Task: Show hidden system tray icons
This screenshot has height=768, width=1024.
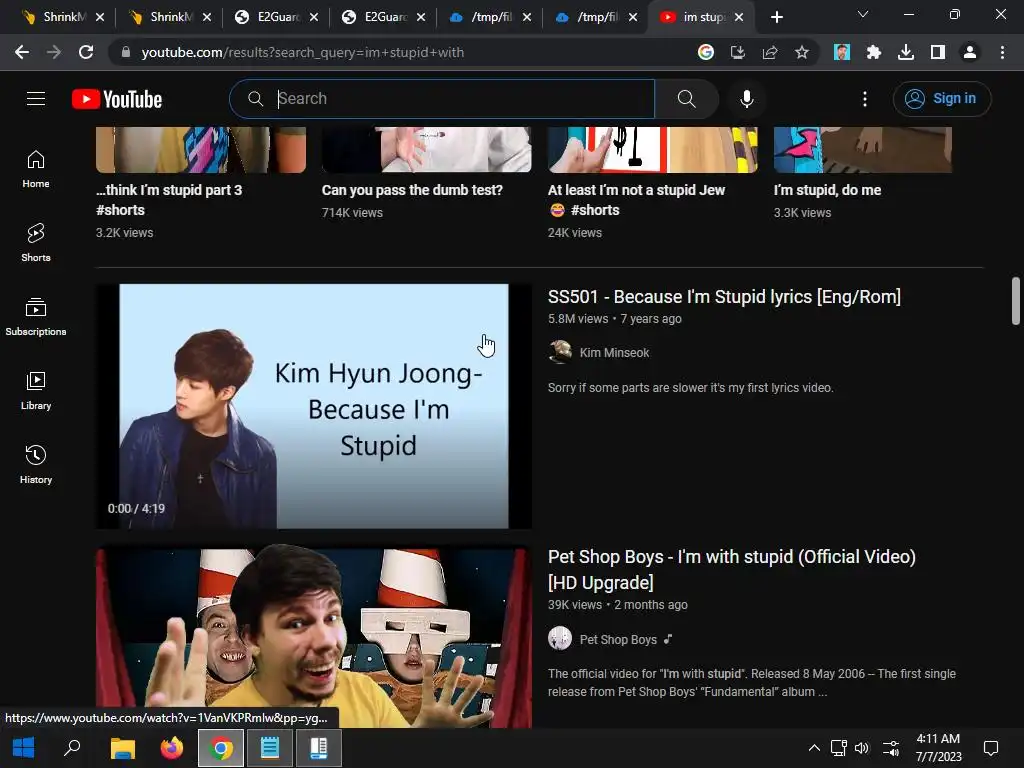Action: [x=814, y=748]
